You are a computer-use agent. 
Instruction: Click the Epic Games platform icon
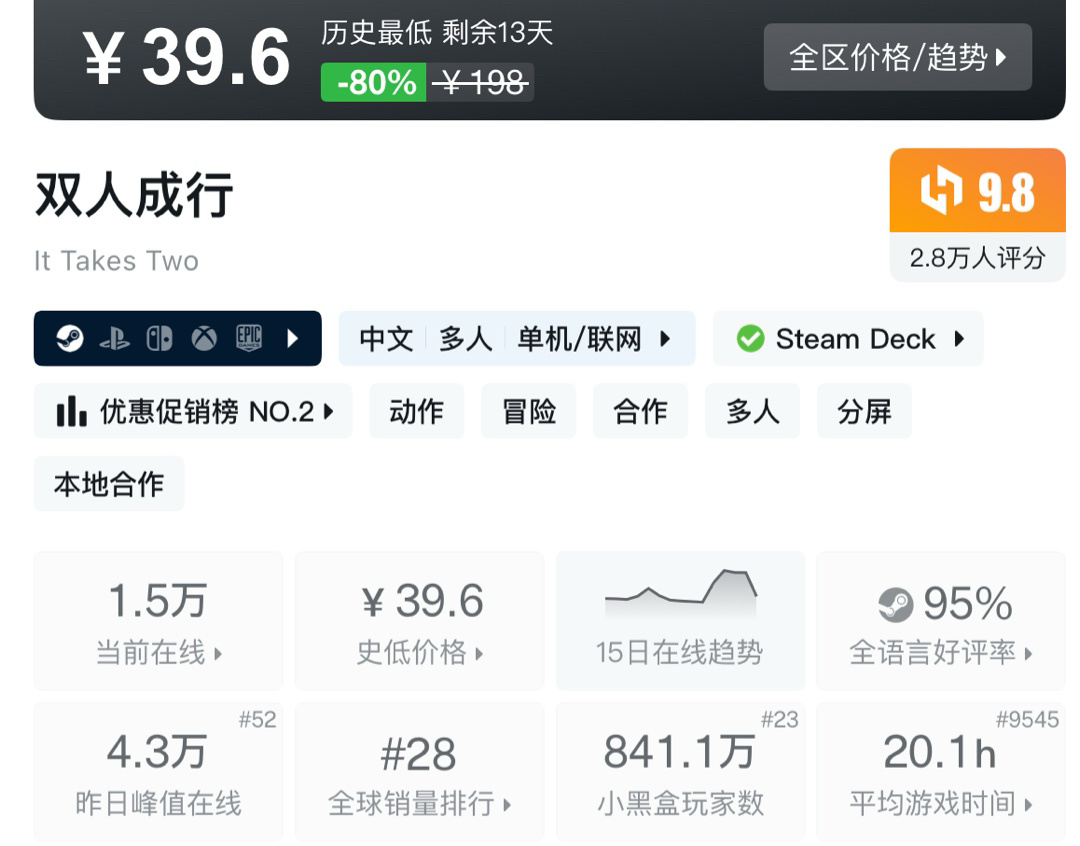pos(249,339)
